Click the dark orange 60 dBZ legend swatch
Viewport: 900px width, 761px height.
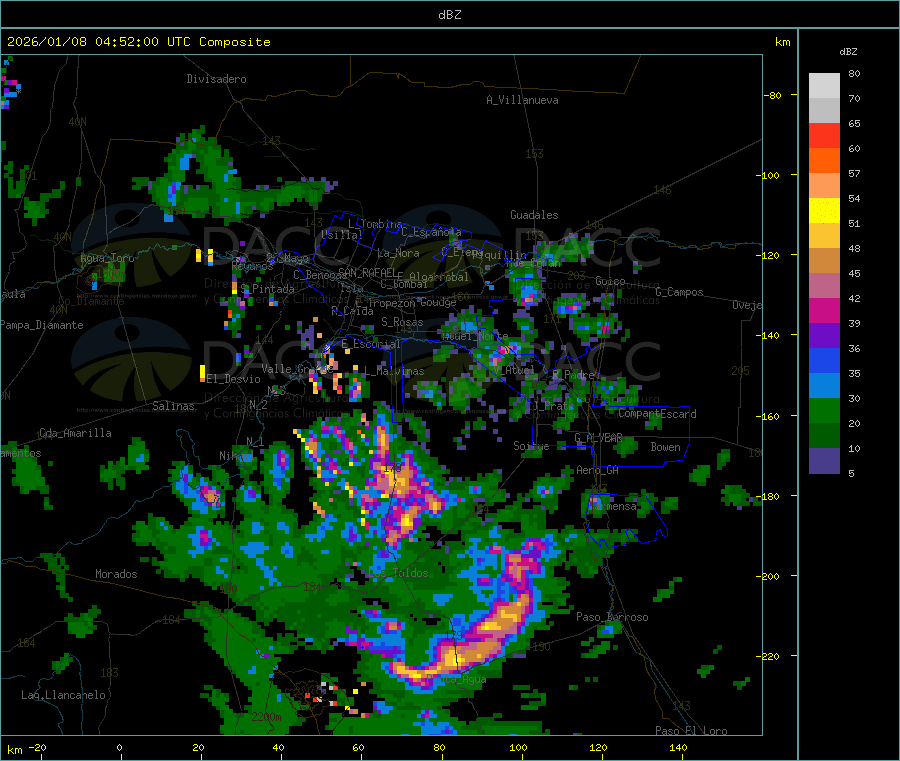[824, 161]
